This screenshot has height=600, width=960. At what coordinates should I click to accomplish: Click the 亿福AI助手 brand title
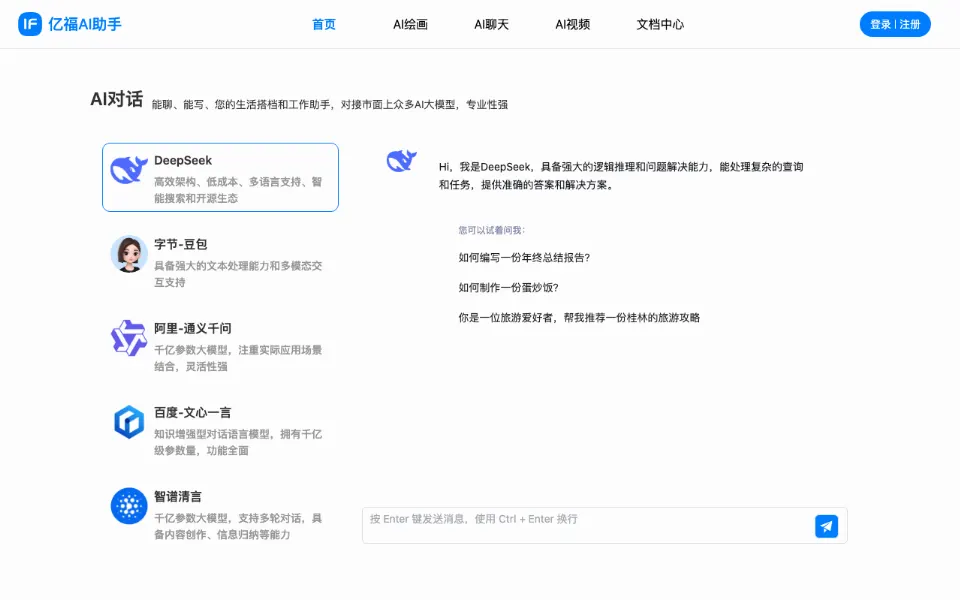point(84,24)
